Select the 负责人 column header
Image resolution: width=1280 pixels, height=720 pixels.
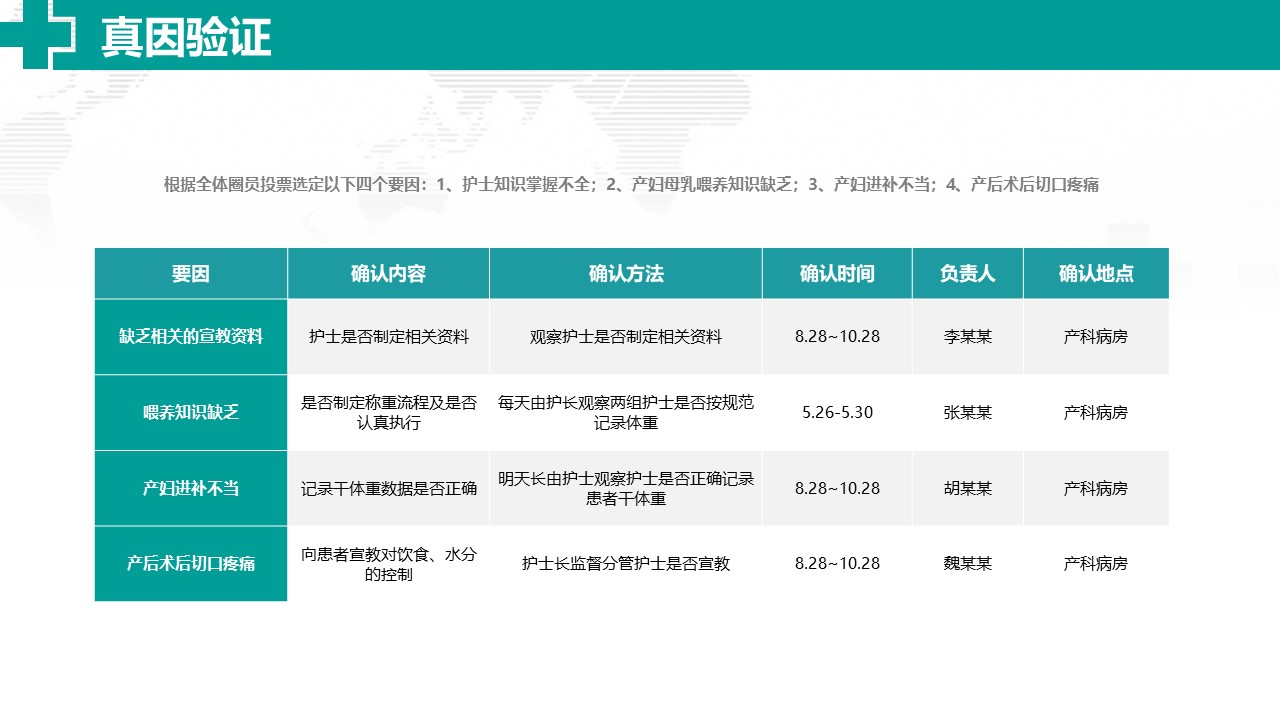[967, 274]
